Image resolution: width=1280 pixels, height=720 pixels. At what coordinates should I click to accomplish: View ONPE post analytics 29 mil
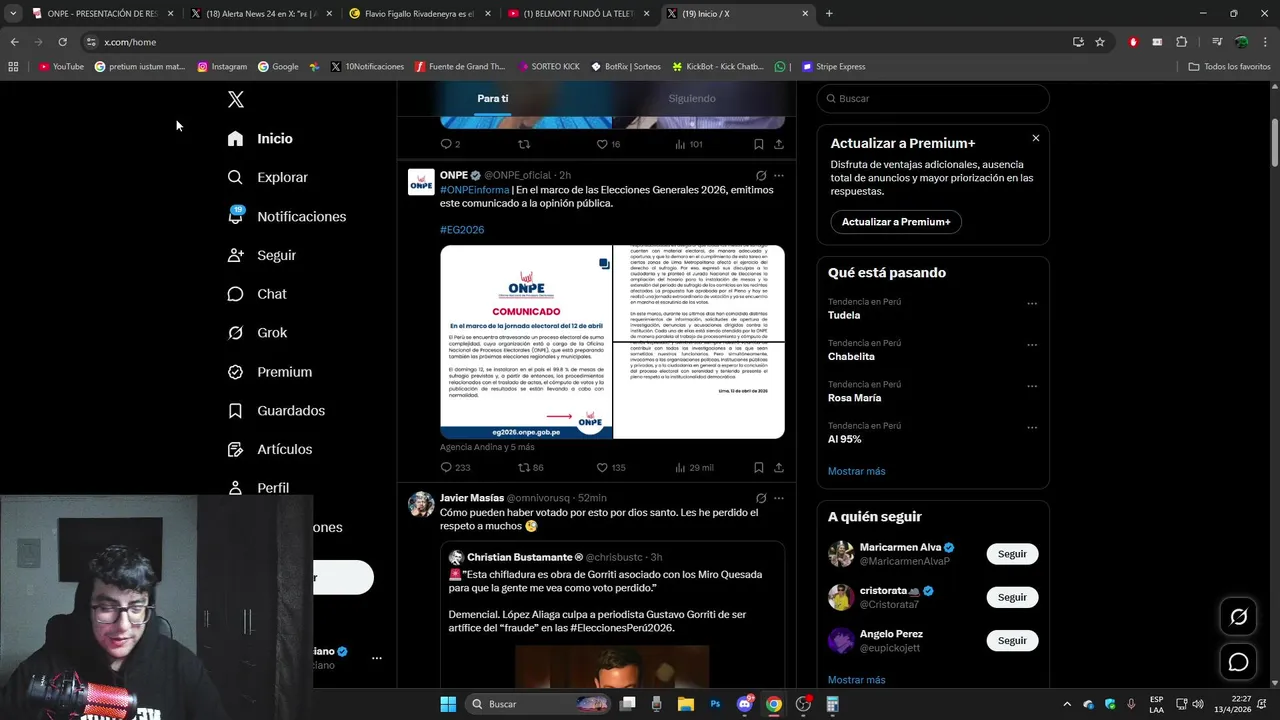694,467
